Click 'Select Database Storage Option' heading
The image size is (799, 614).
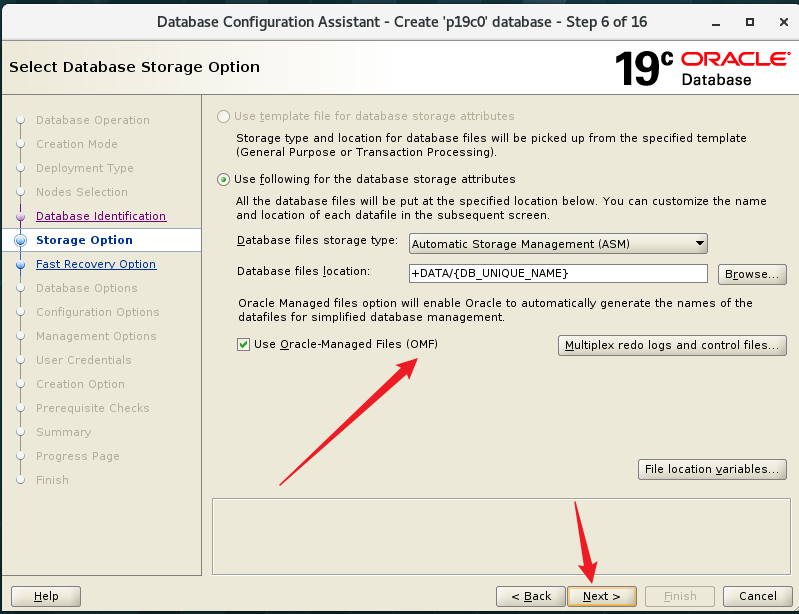pyautogui.click(x=135, y=67)
